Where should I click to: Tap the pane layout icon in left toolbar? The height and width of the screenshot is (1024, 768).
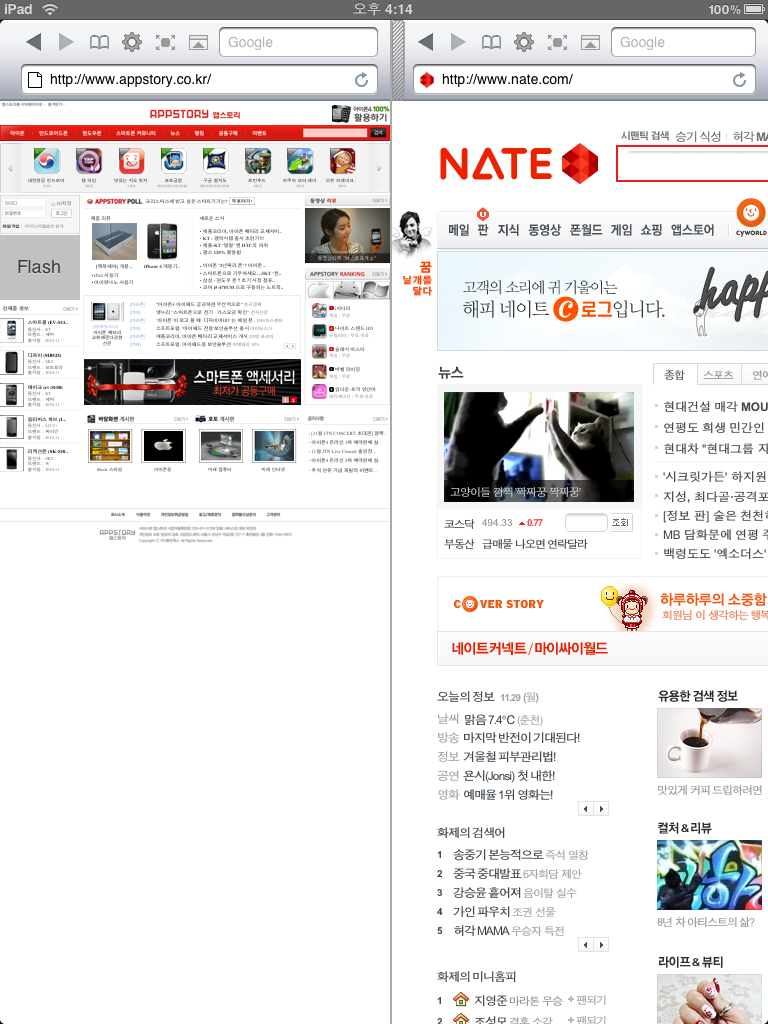point(199,42)
